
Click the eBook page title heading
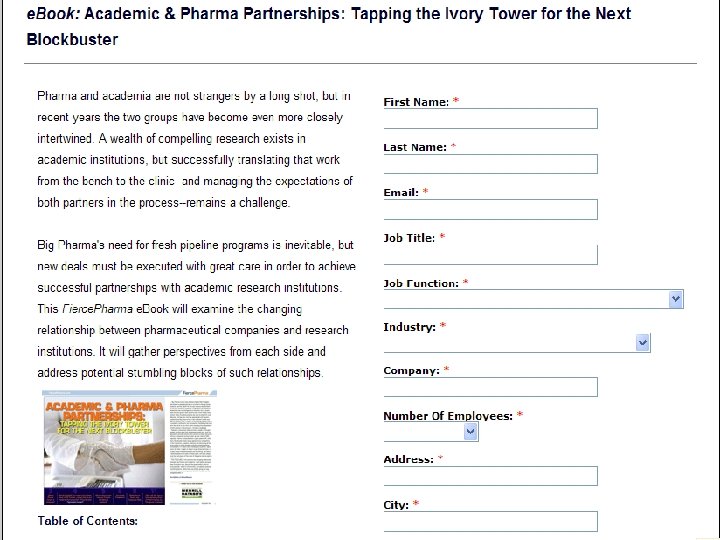(328, 27)
